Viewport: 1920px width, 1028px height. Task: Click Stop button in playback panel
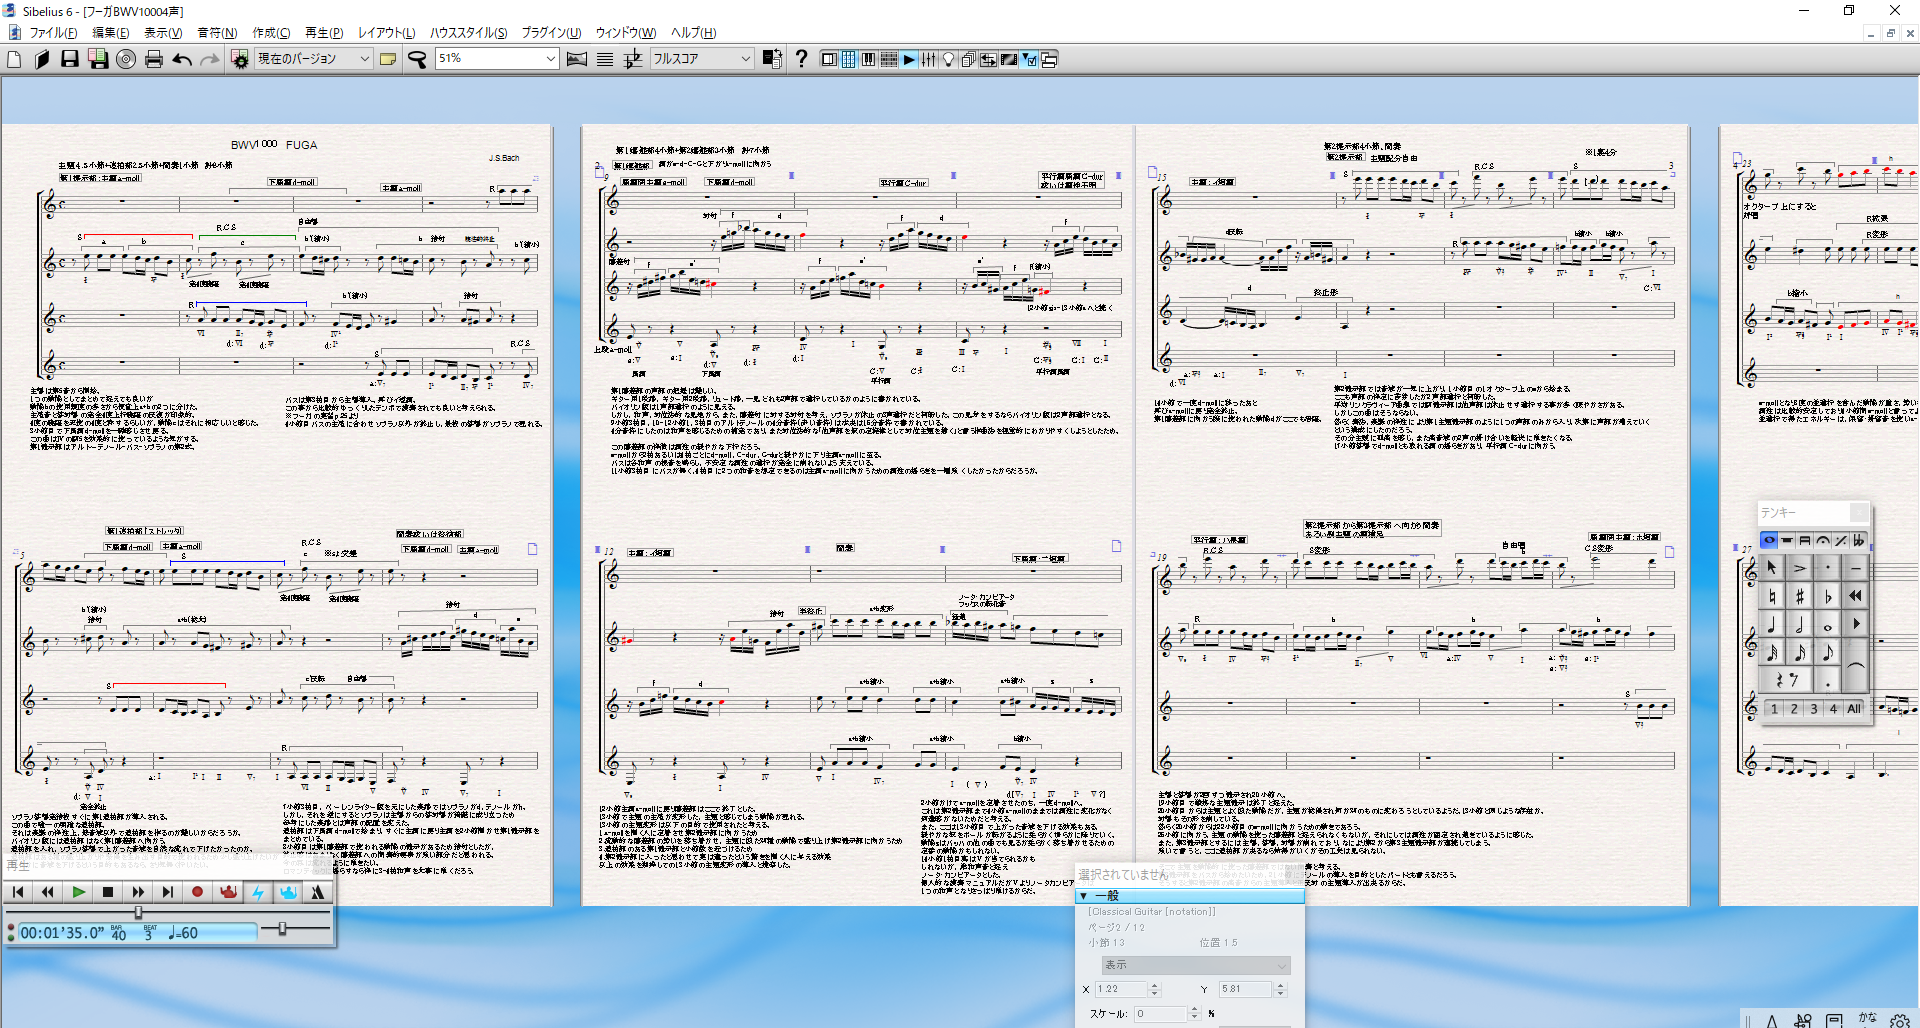pyautogui.click(x=108, y=892)
